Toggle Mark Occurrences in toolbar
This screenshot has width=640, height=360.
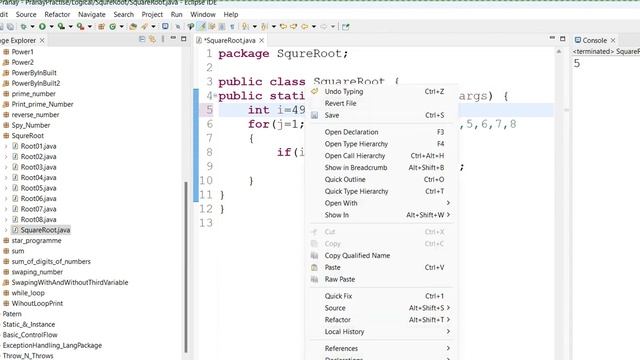(x=202, y=27)
